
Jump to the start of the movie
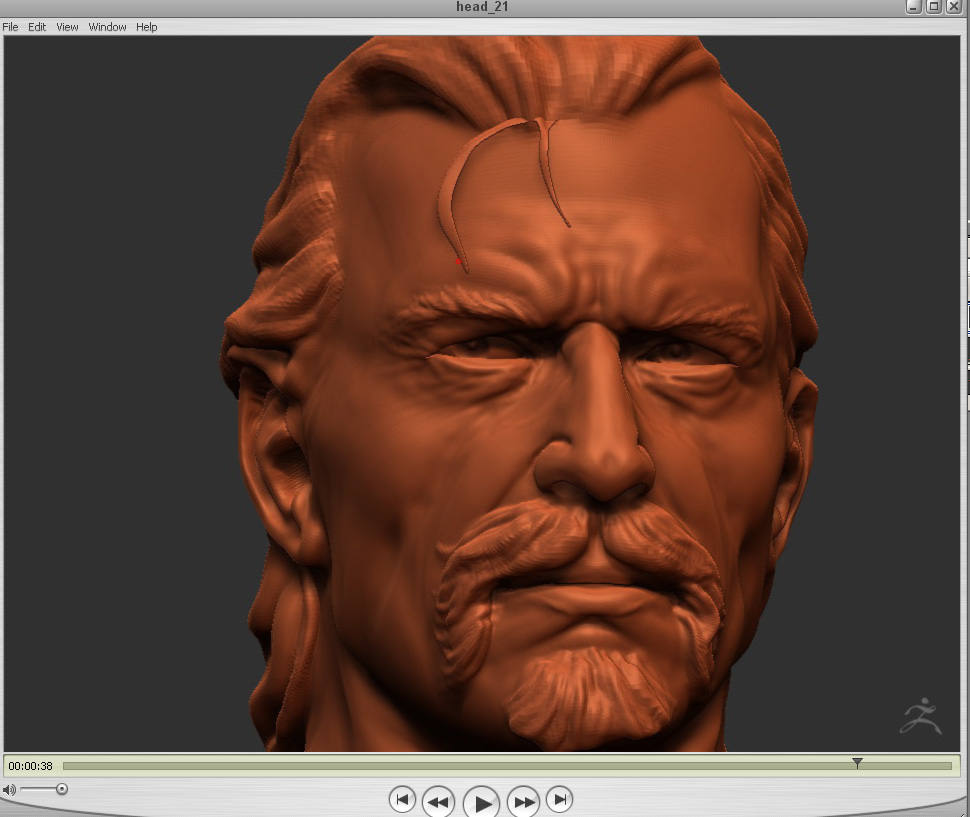pyautogui.click(x=401, y=800)
